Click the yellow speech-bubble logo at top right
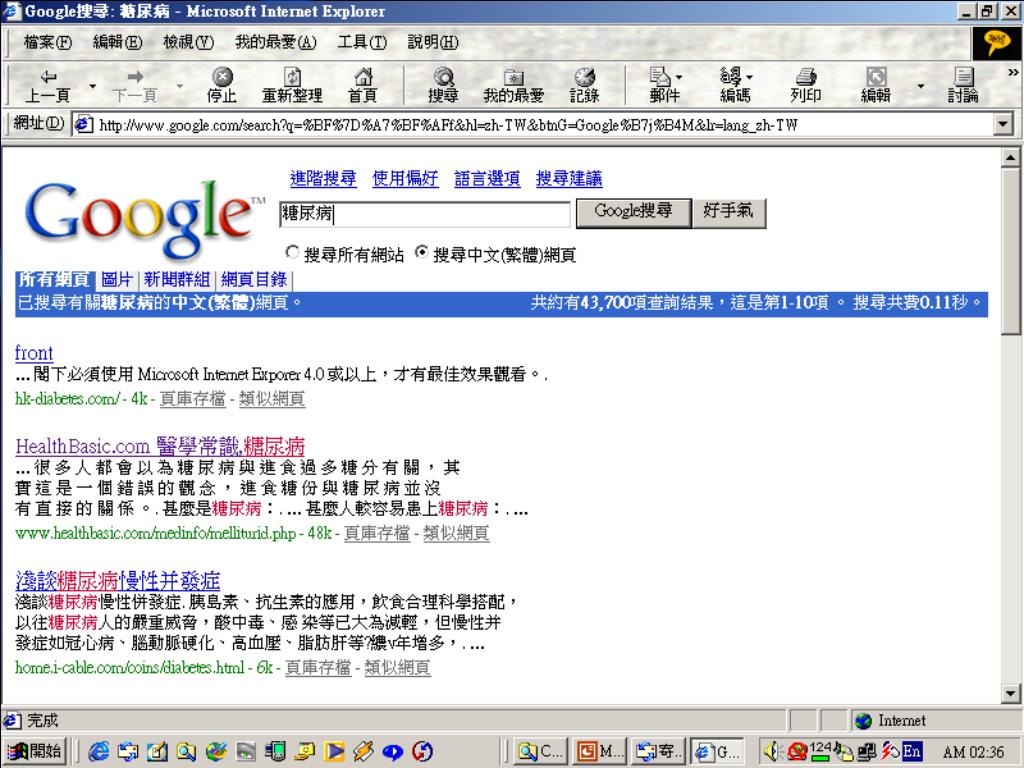The height and width of the screenshot is (768, 1024). (x=997, y=42)
